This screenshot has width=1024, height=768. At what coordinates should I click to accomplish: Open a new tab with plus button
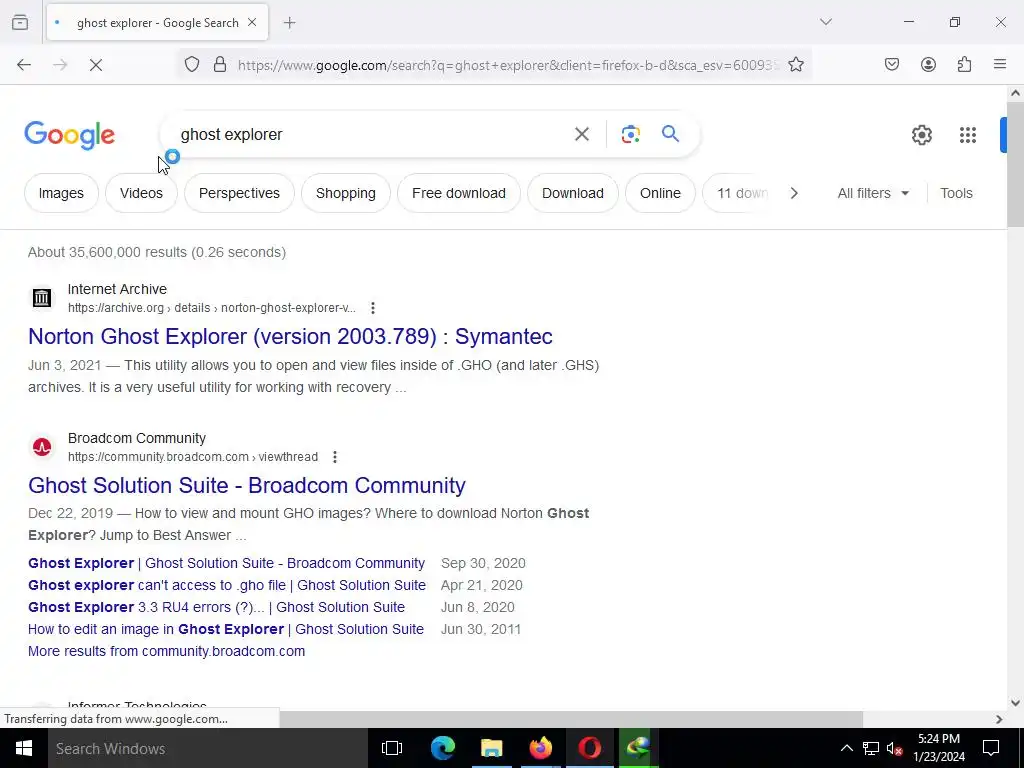coord(289,23)
